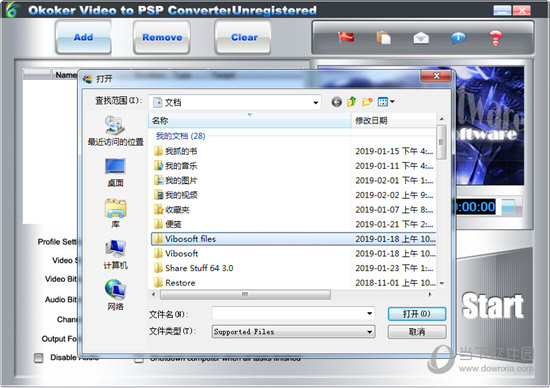Select Computer (计算机) shortcut in sidebar
550x388 pixels.
(115, 254)
